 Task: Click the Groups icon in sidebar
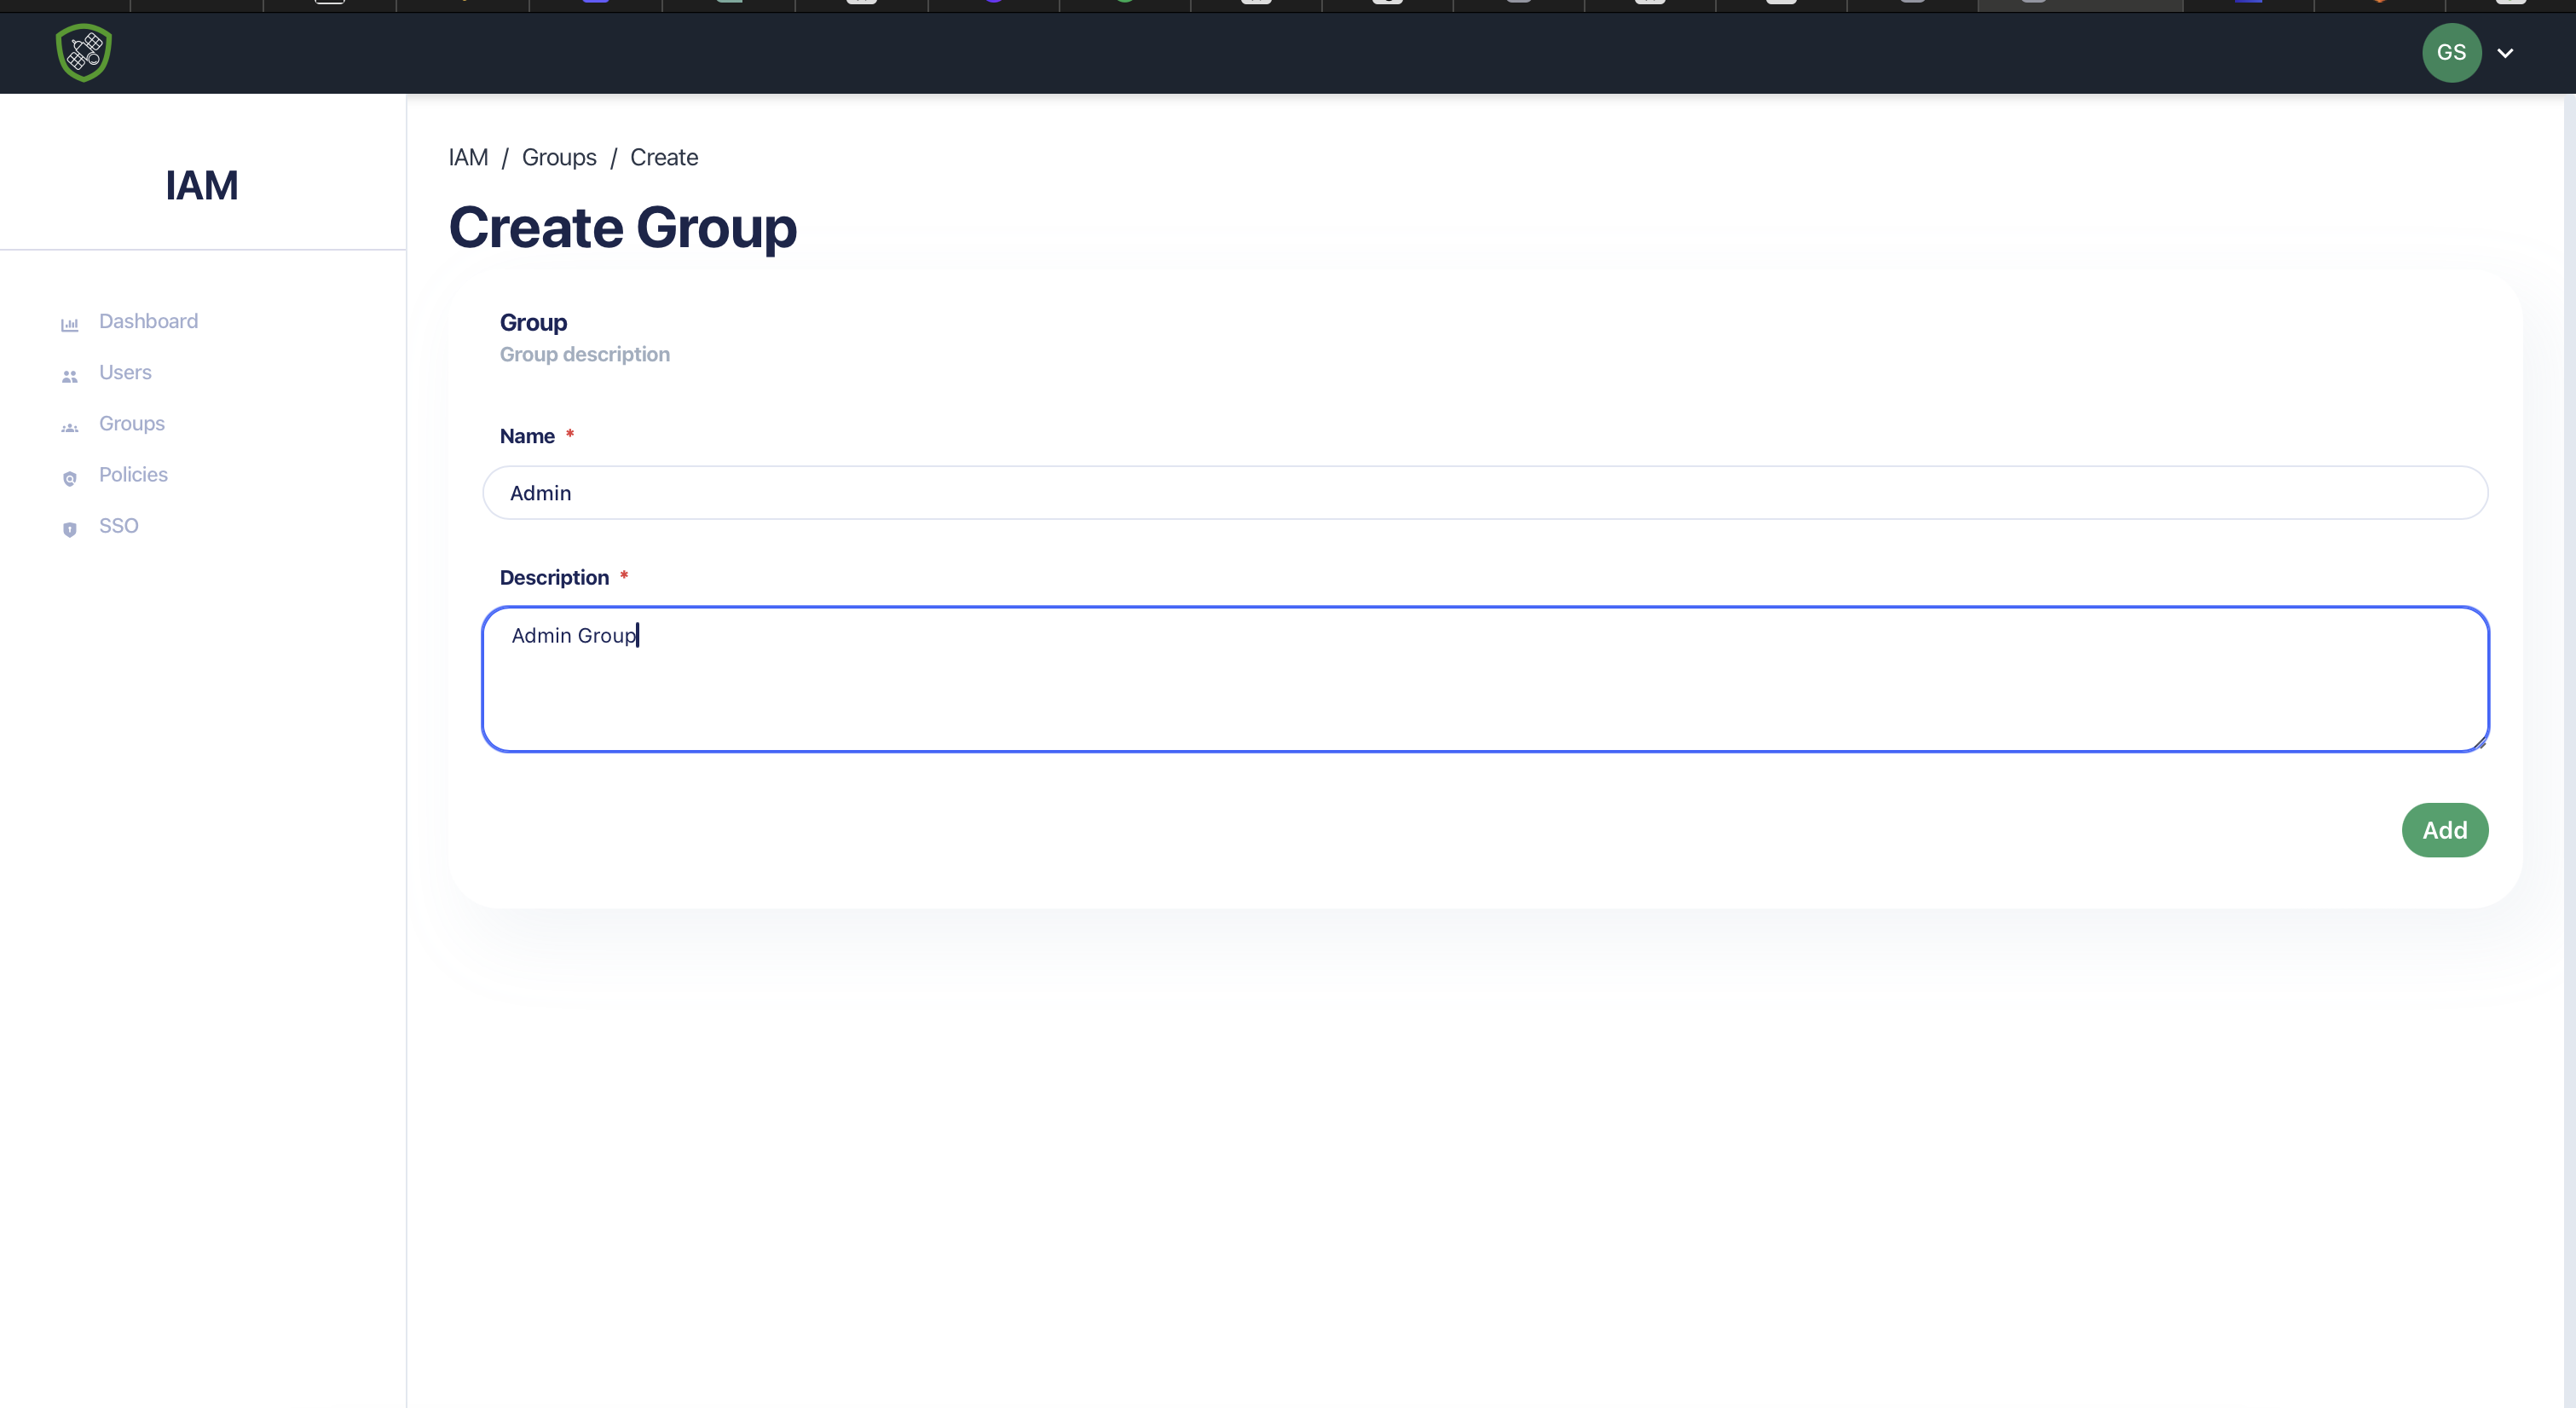69,427
